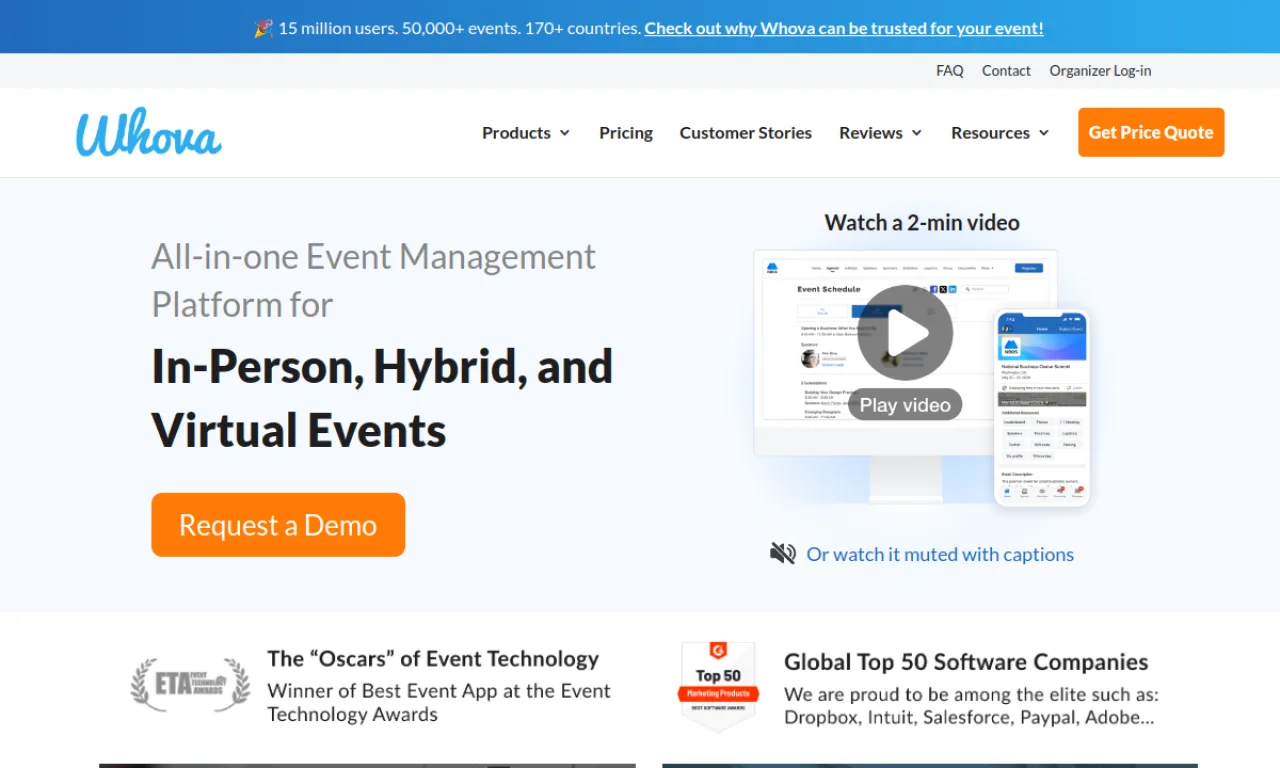The image size is (1280, 768).
Task: Follow the 'Check out why Whova can be trusted' link
Action: coord(844,28)
